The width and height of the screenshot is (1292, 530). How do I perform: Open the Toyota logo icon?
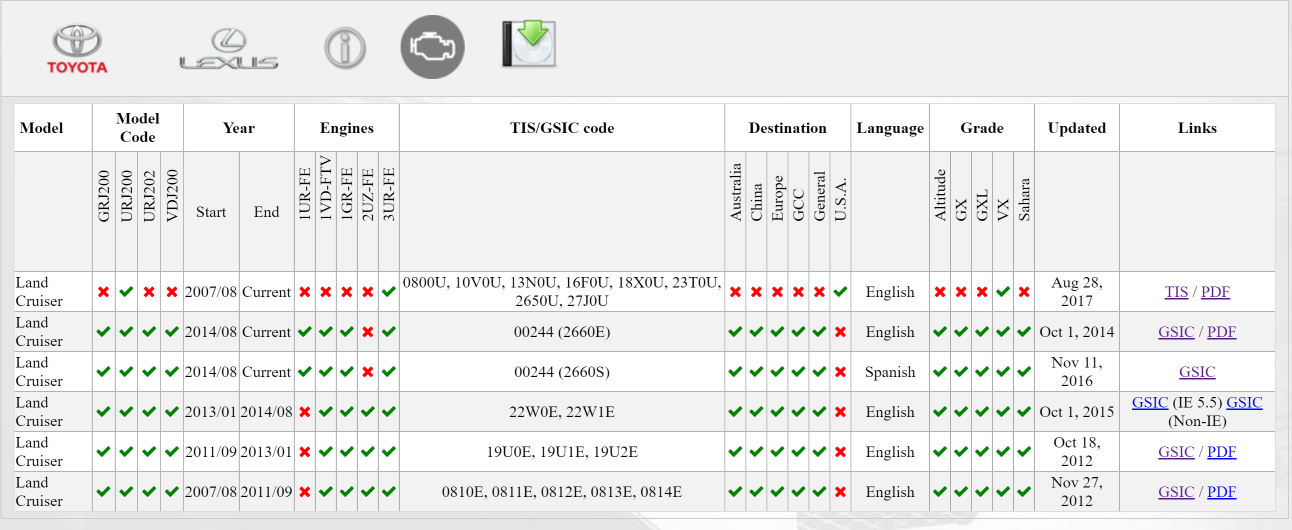point(77,50)
